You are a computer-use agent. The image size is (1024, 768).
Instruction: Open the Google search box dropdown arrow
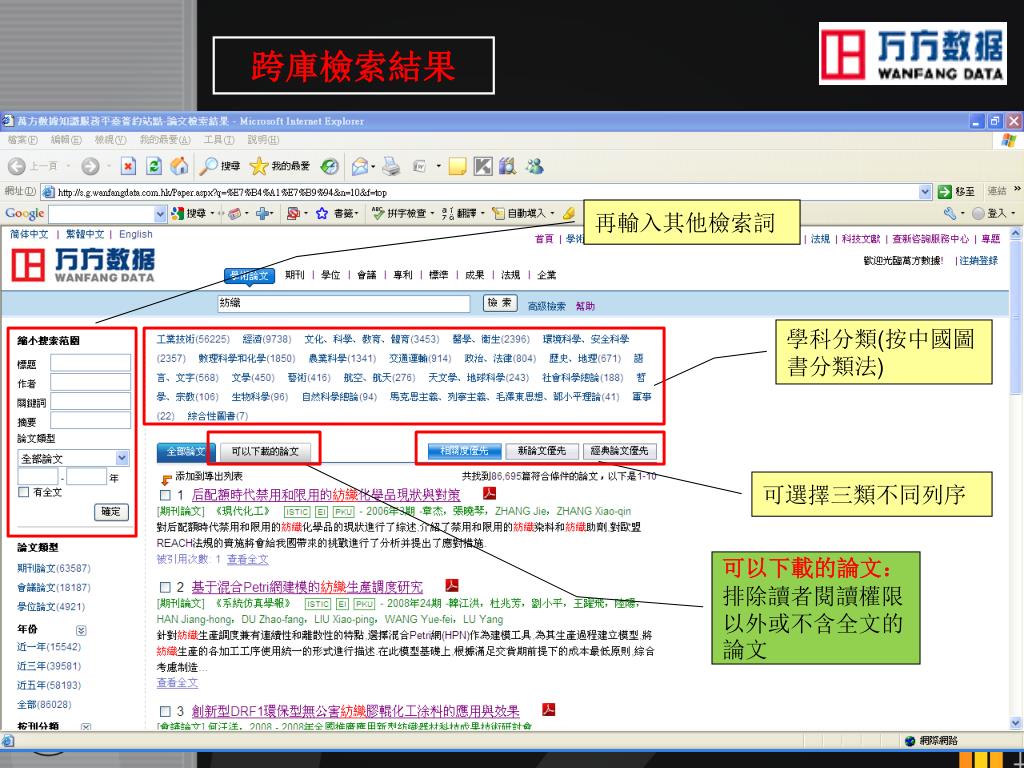click(x=160, y=214)
